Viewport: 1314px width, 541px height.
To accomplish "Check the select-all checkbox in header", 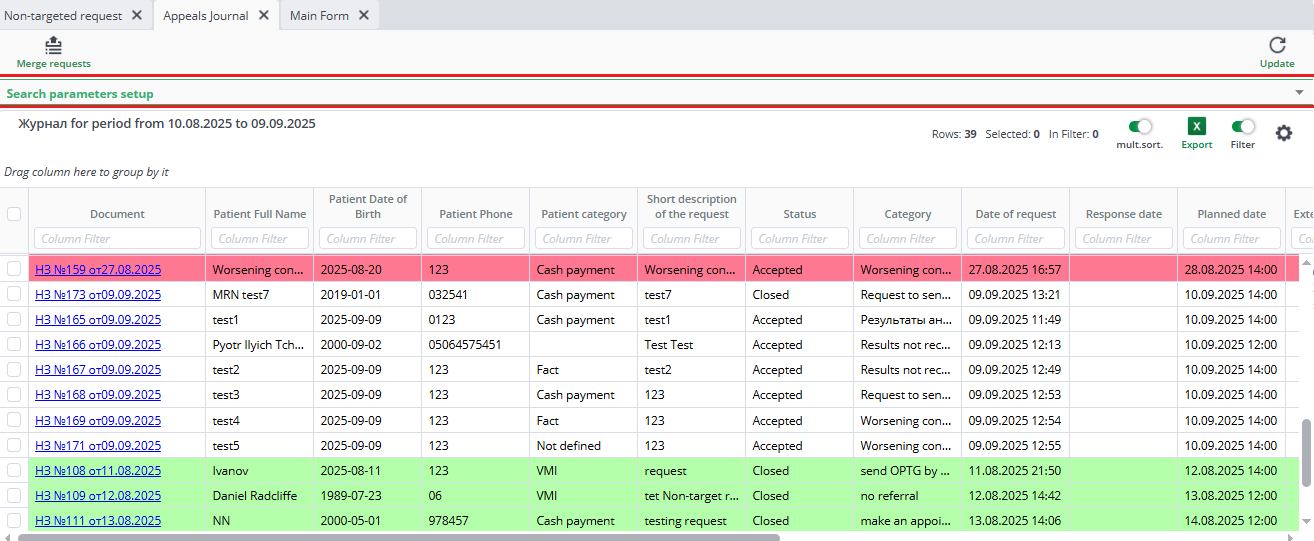I will (x=14, y=214).
